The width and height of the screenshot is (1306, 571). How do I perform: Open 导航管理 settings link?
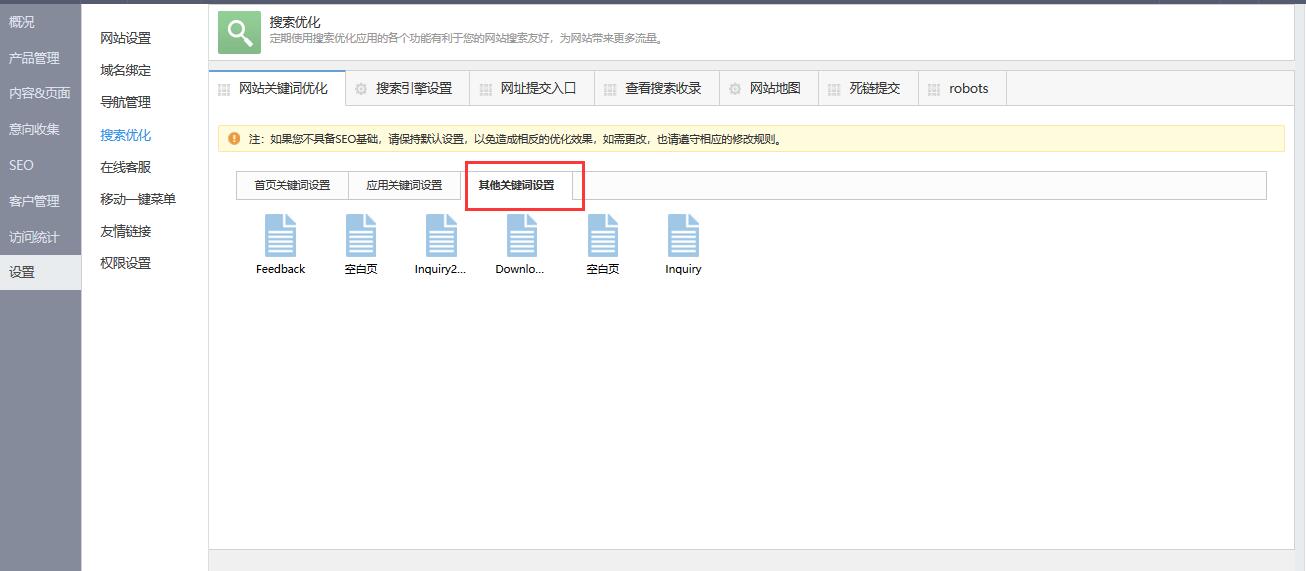[126, 102]
